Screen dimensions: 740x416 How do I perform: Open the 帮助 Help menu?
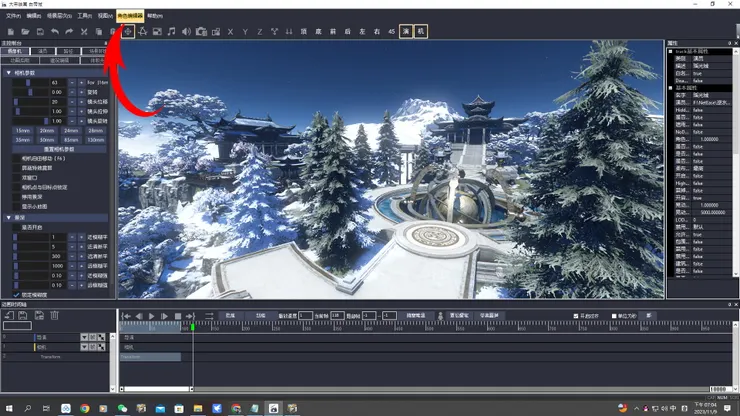[x=155, y=16]
